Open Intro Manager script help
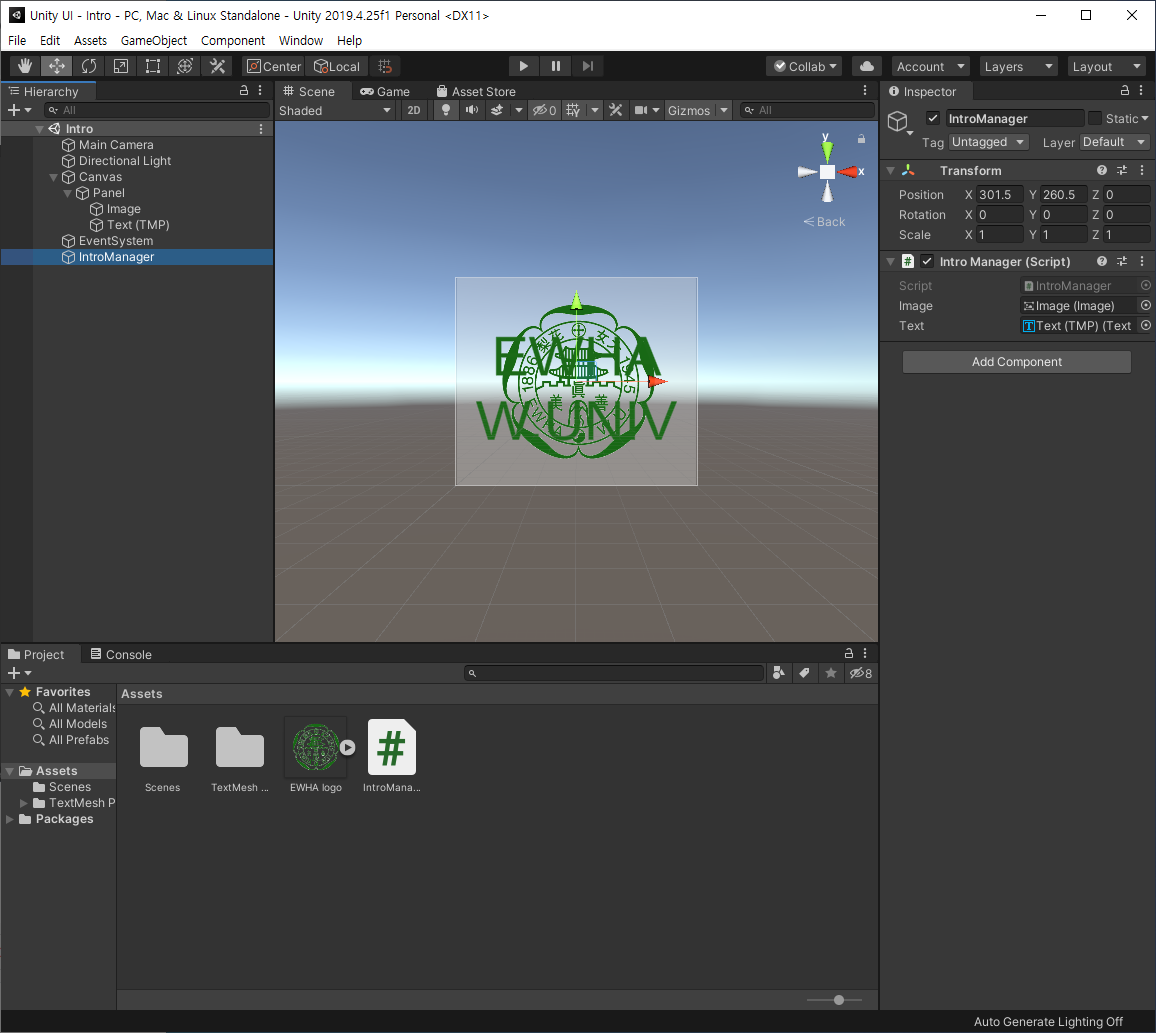The image size is (1156, 1033). coord(1101,261)
